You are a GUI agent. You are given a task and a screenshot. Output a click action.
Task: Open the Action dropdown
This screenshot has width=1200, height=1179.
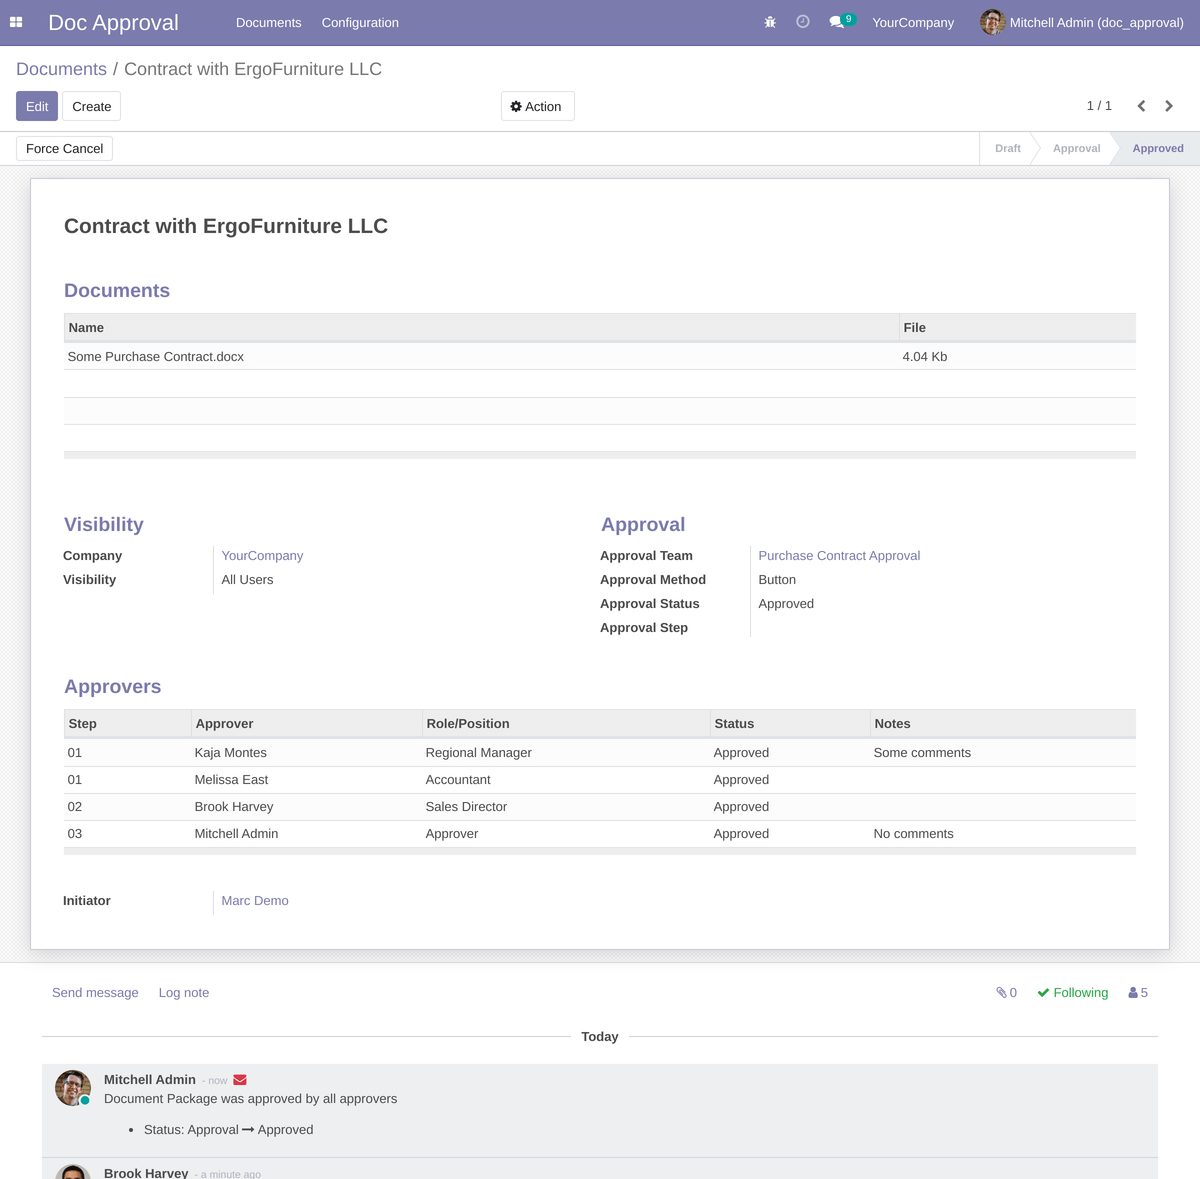(x=537, y=106)
